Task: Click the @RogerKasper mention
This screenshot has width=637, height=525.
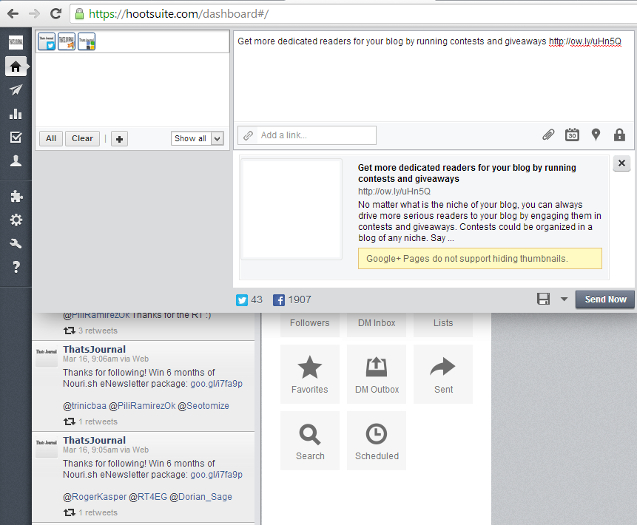Action: click(x=95, y=497)
